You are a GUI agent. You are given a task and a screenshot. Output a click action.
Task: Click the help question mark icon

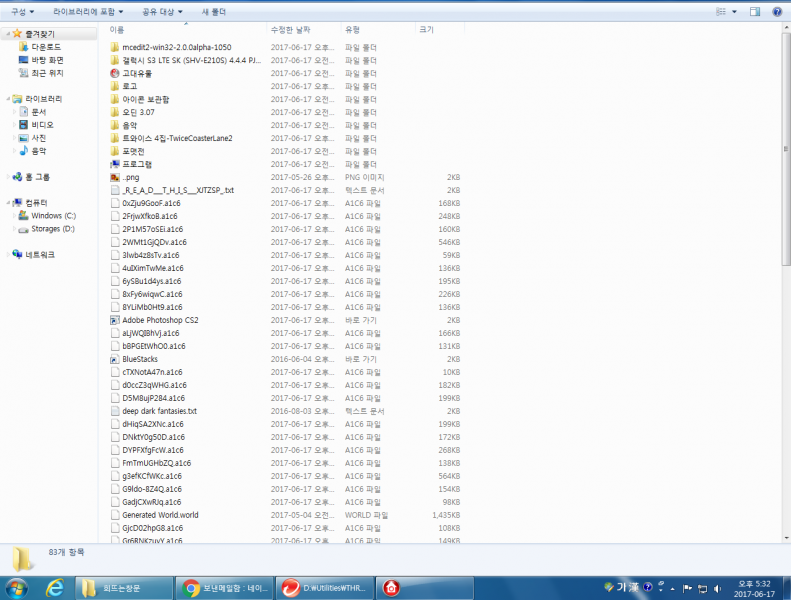tap(776, 11)
